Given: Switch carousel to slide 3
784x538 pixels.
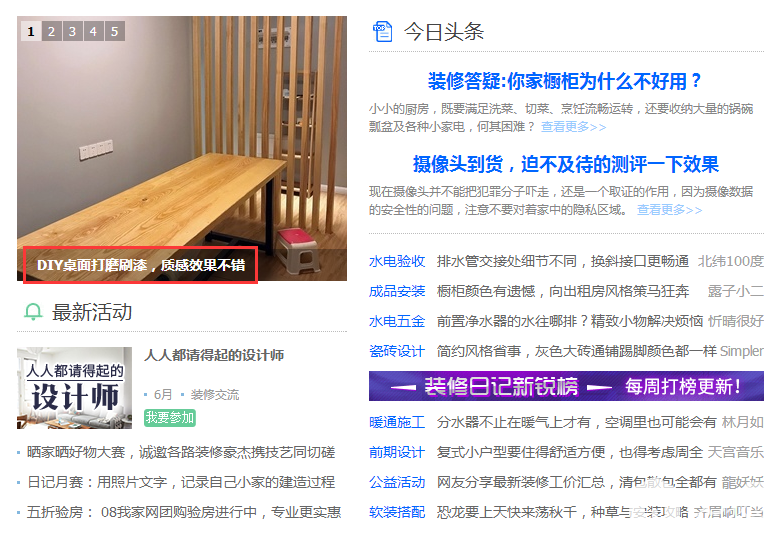Looking at the screenshot, I should coord(72,32).
